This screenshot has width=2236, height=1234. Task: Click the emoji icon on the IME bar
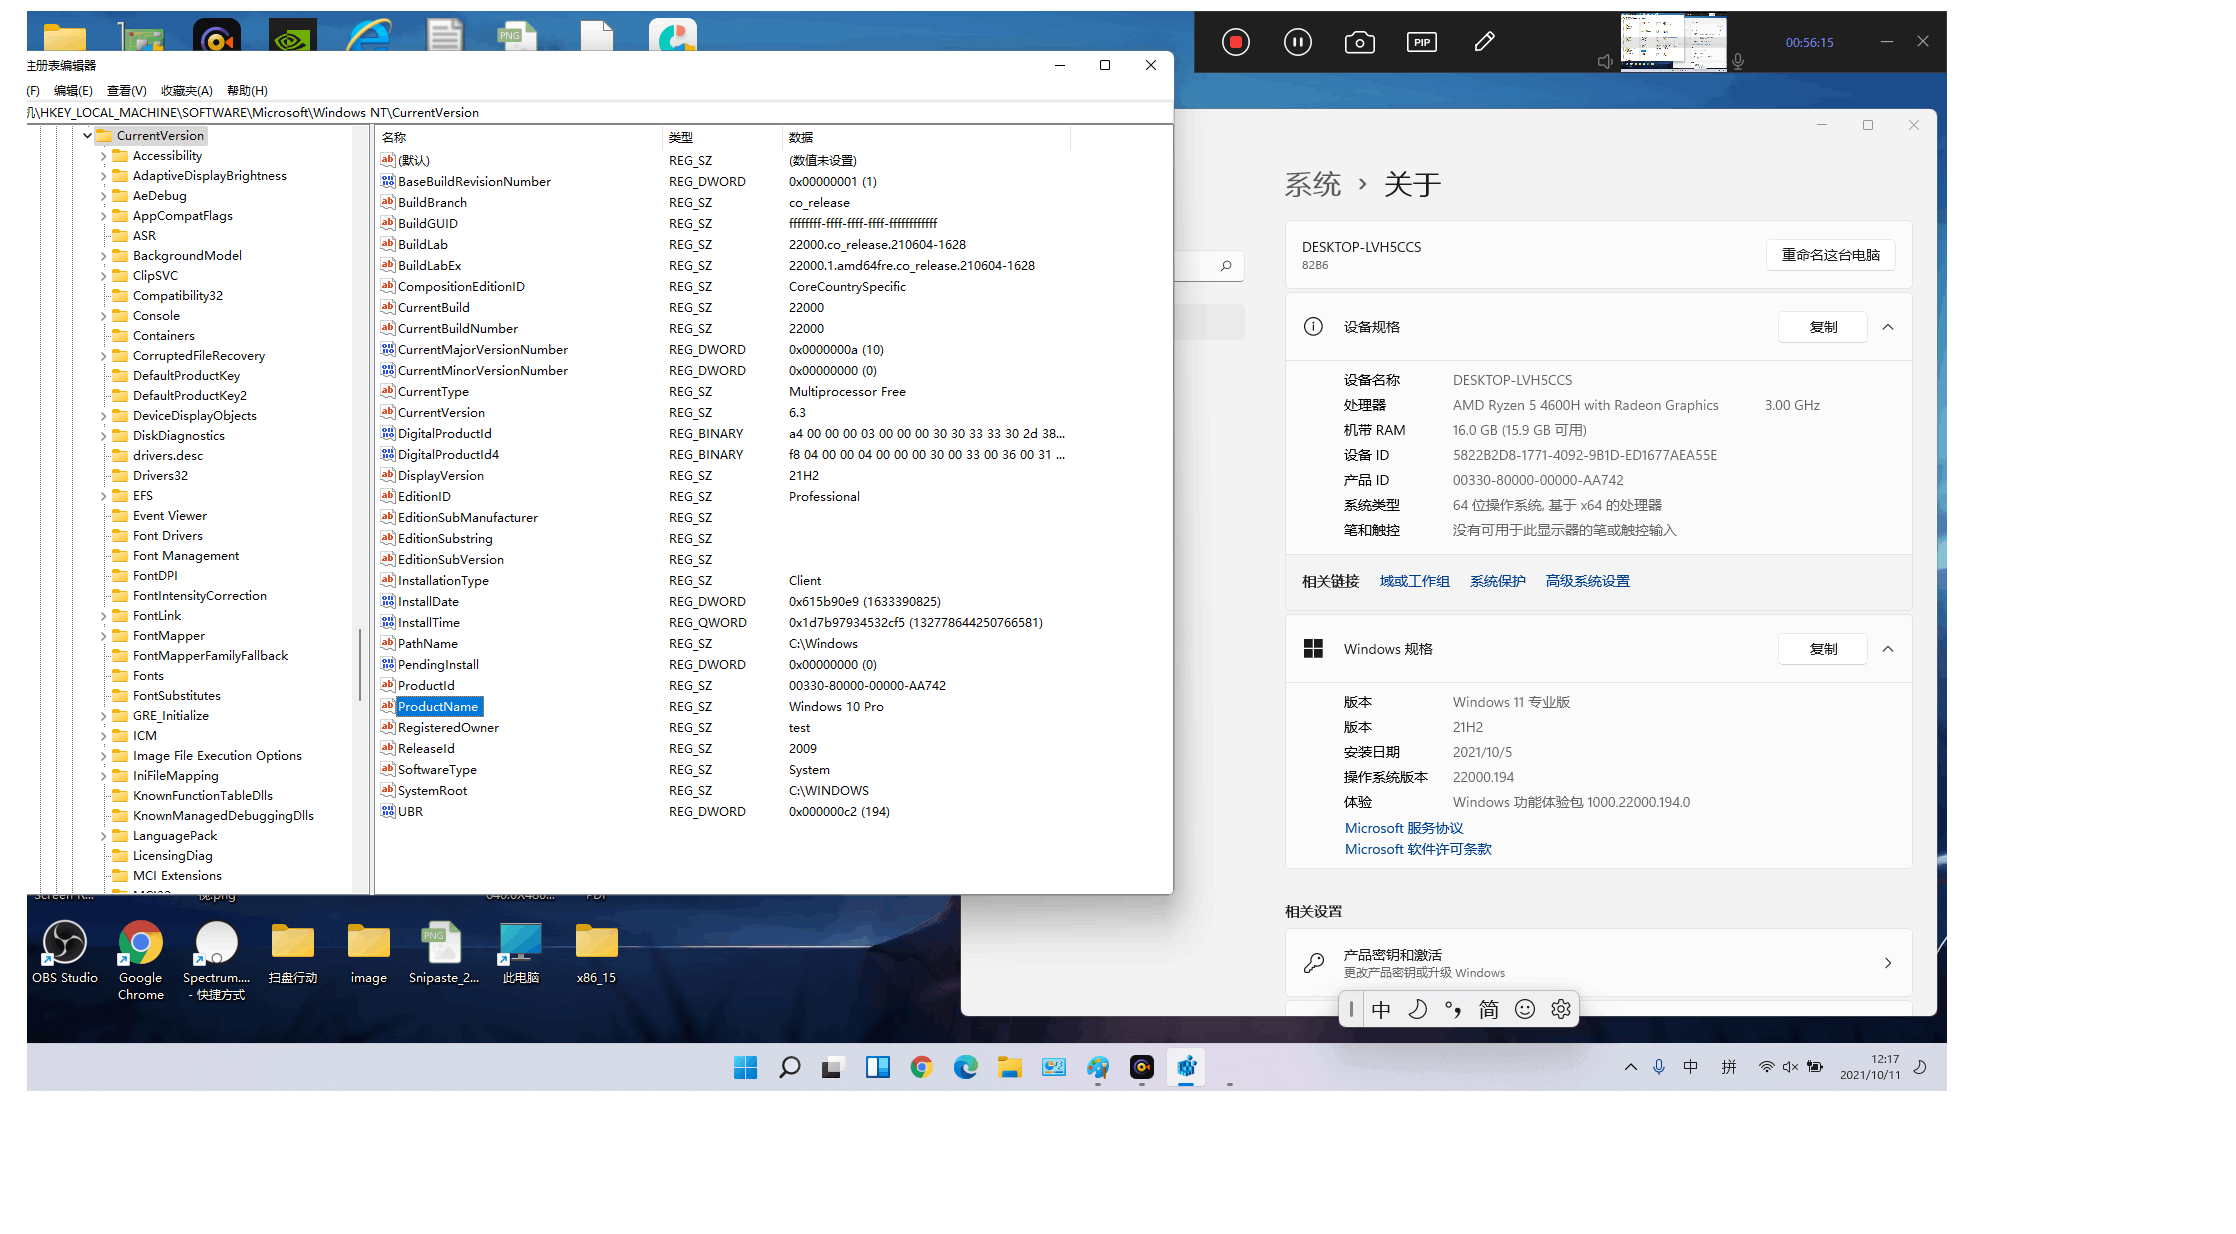[1525, 1009]
